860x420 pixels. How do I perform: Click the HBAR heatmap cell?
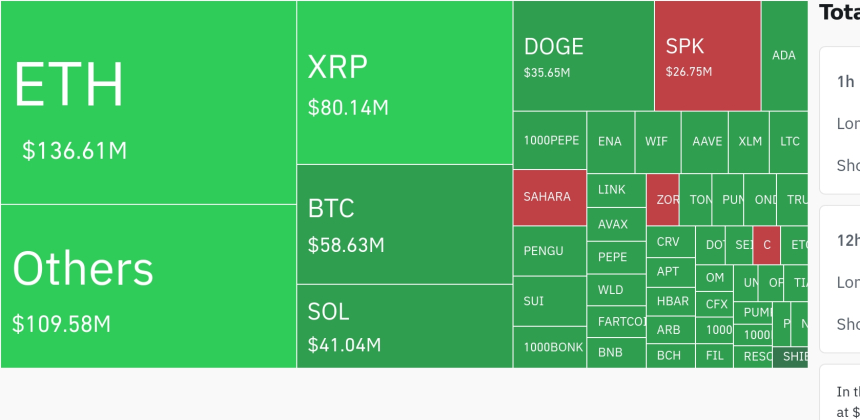click(x=672, y=301)
